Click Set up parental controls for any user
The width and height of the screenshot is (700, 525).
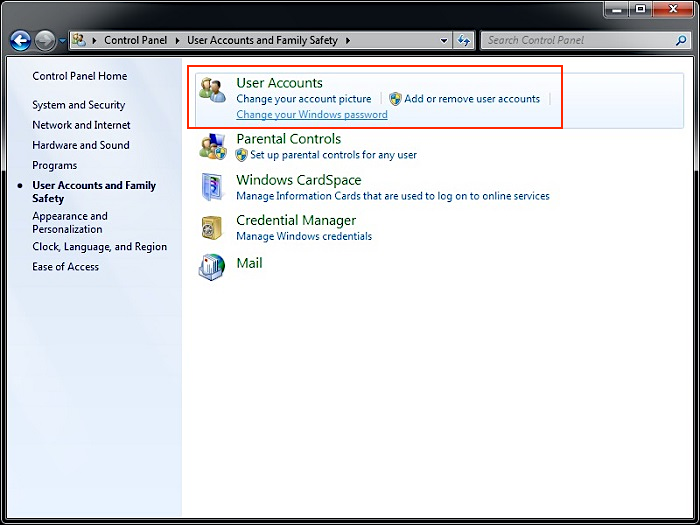click(333, 155)
